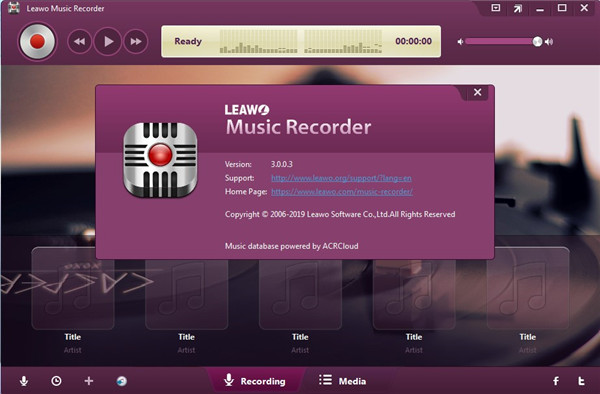The height and width of the screenshot is (394, 600).
Task: Select the fifth album placeholder thumbnail
Action: coord(528,288)
